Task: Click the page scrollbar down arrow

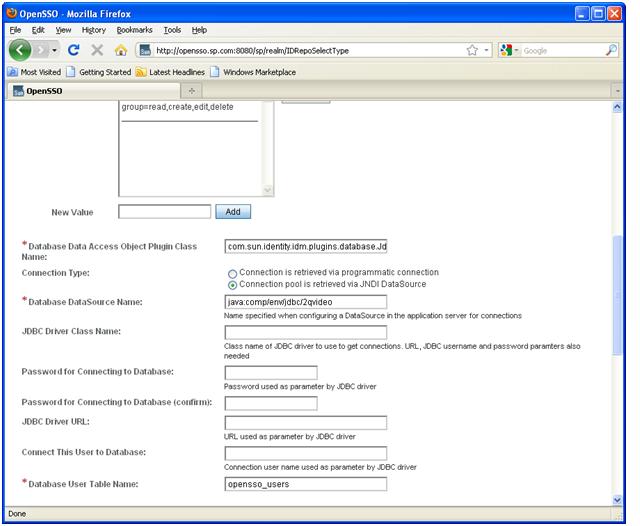Action: click(617, 500)
